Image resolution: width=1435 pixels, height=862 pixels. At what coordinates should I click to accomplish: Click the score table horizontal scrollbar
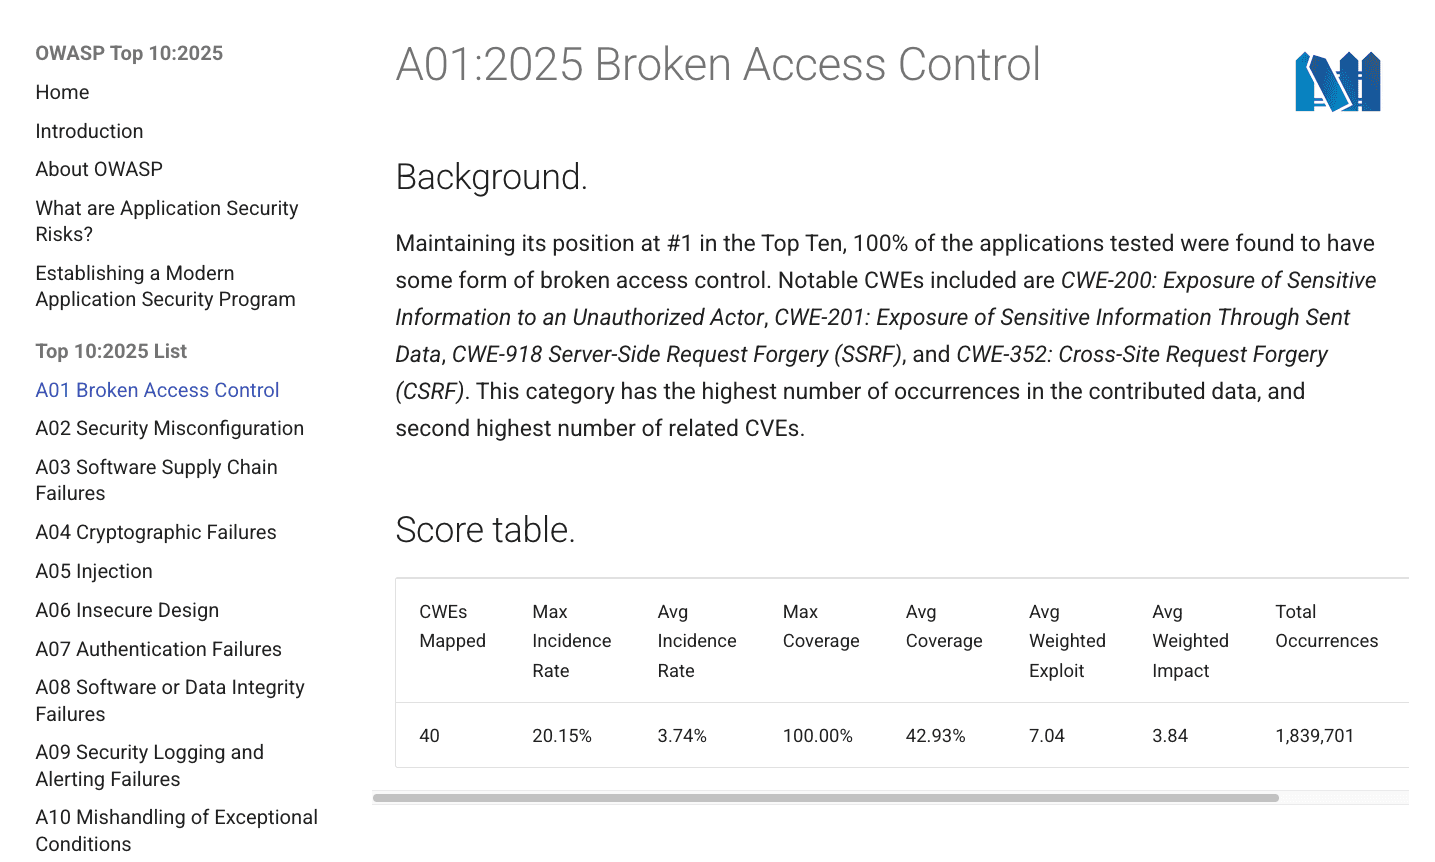click(825, 798)
